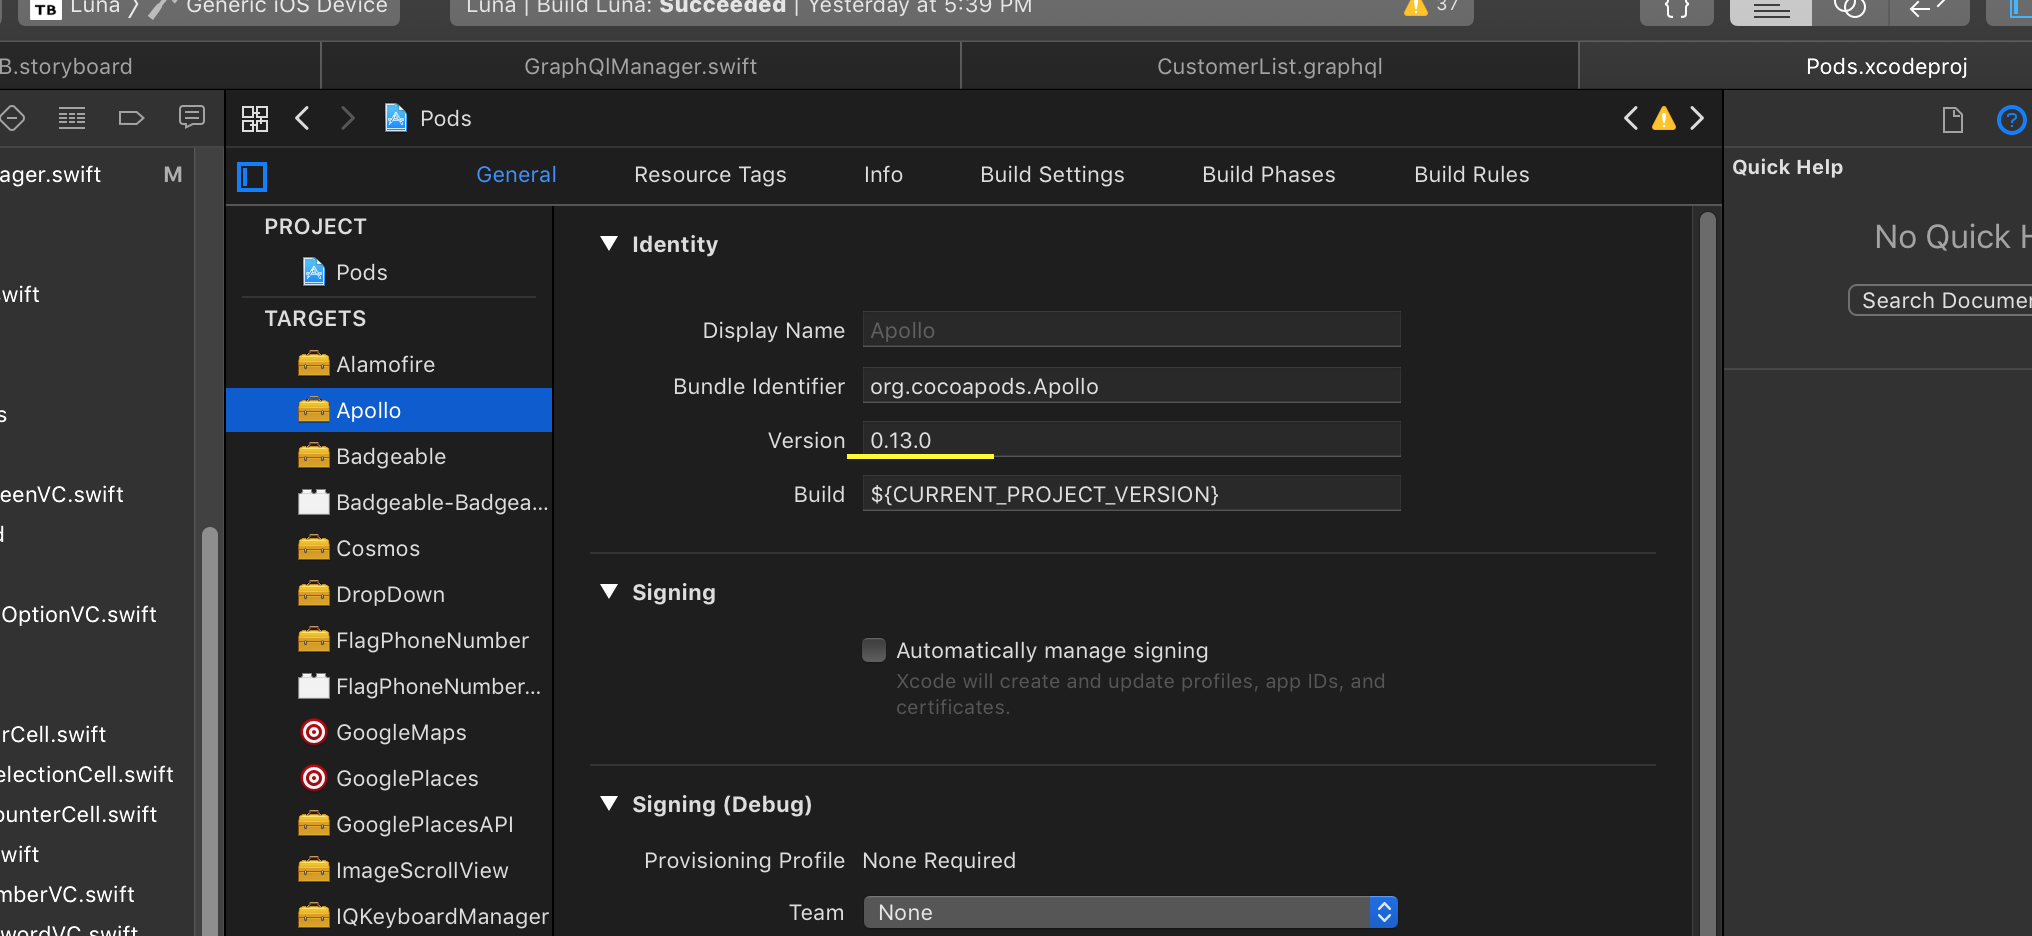Open electionCell.swift in the navigator
This screenshot has width=2032, height=936.
point(87,774)
